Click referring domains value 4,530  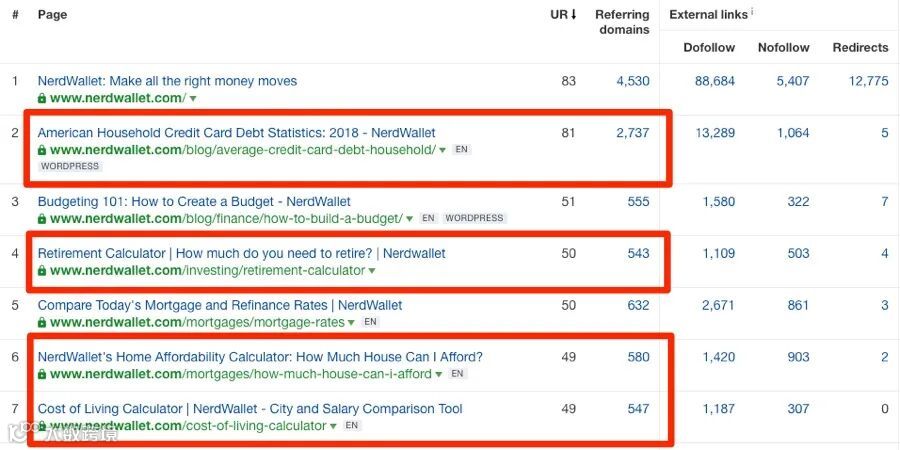tap(633, 81)
